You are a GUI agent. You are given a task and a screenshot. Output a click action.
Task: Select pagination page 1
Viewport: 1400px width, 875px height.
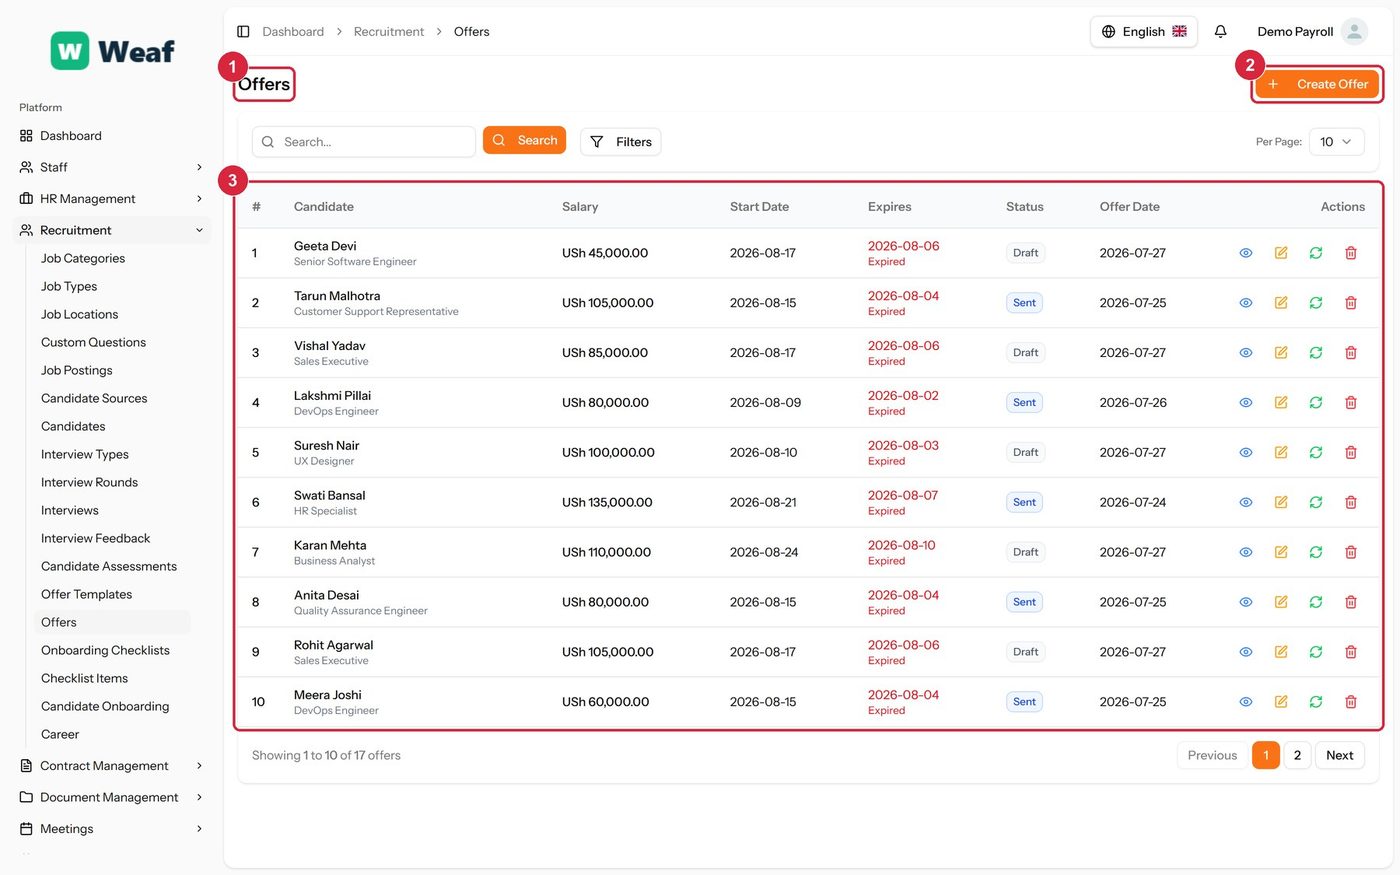1265,756
